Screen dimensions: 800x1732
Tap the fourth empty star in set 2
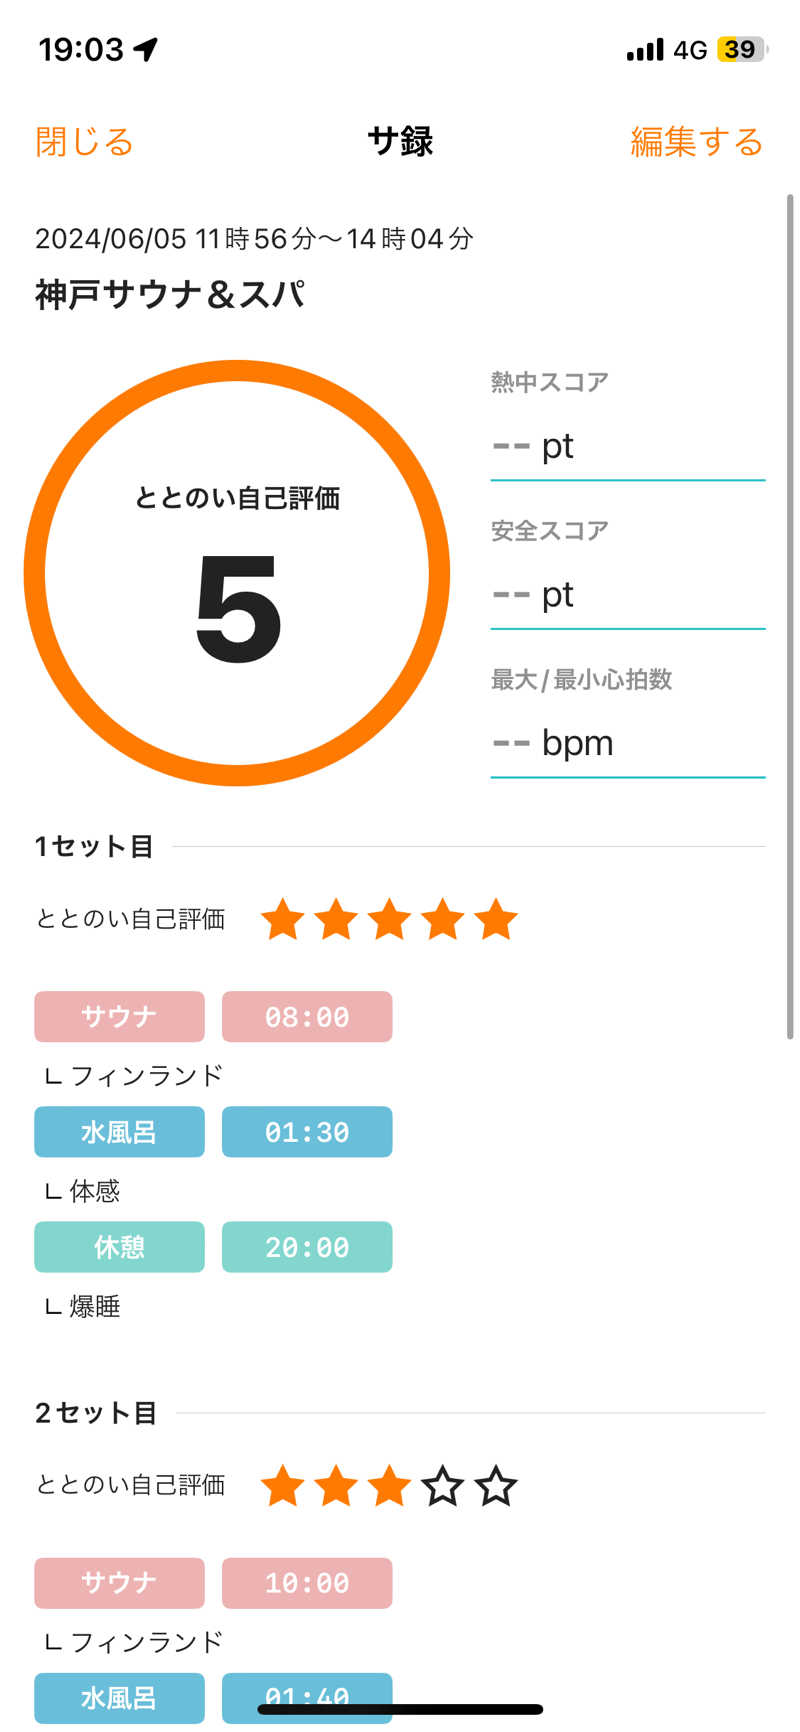tap(442, 1486)
